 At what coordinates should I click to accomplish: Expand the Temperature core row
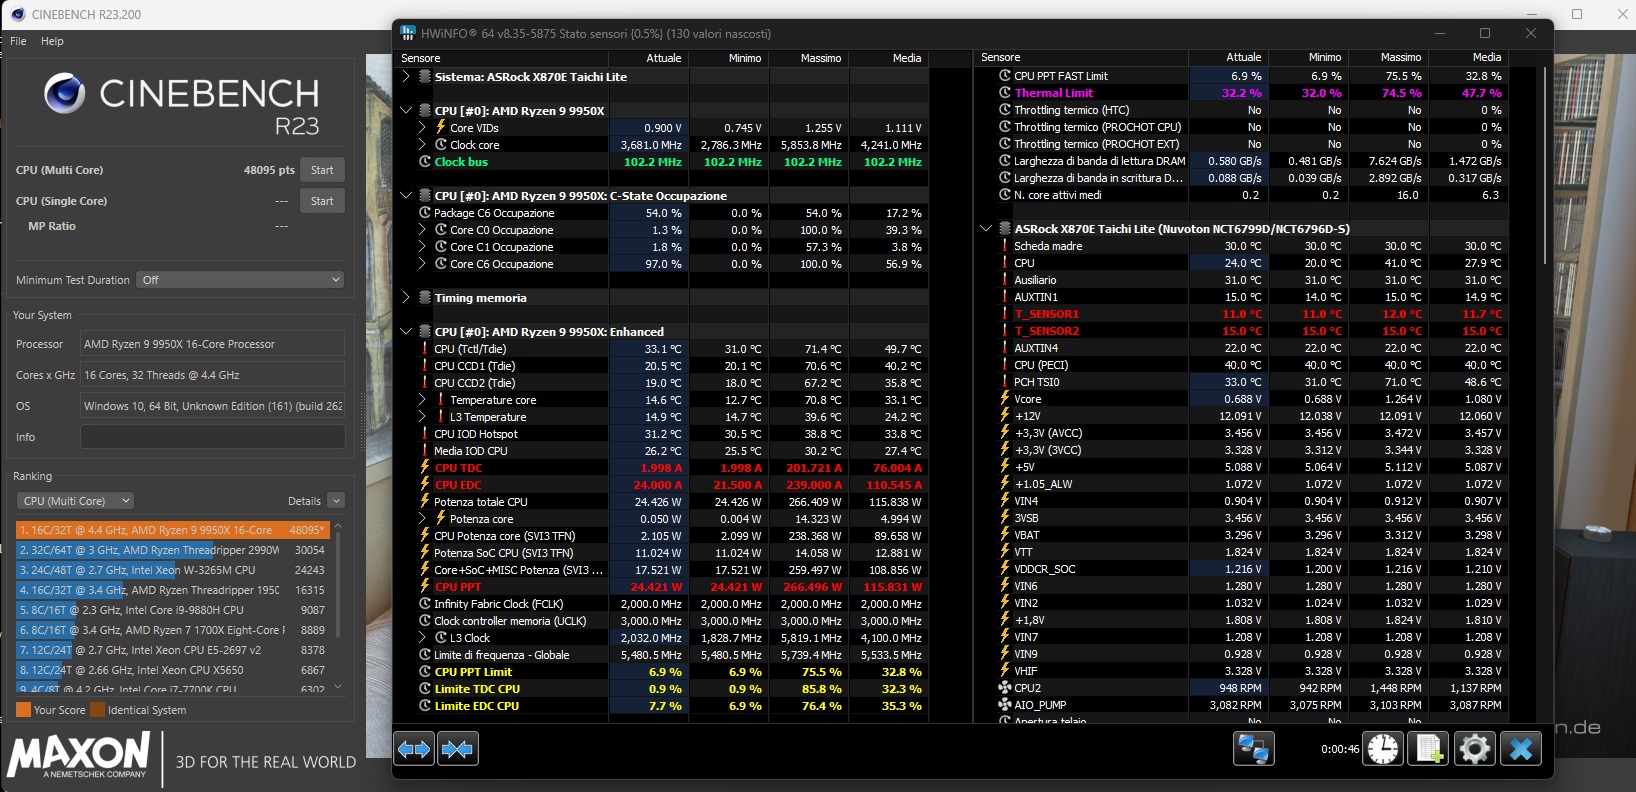pos(422,399)
